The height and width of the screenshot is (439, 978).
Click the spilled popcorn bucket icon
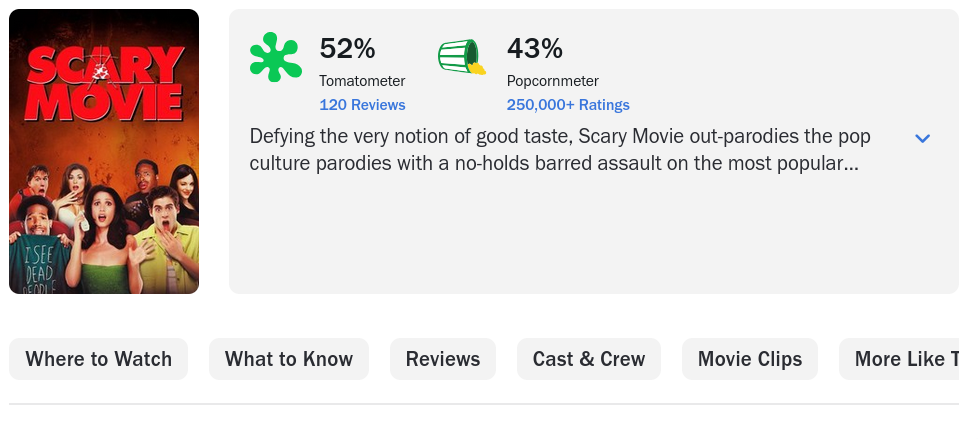tap(462, 57)
